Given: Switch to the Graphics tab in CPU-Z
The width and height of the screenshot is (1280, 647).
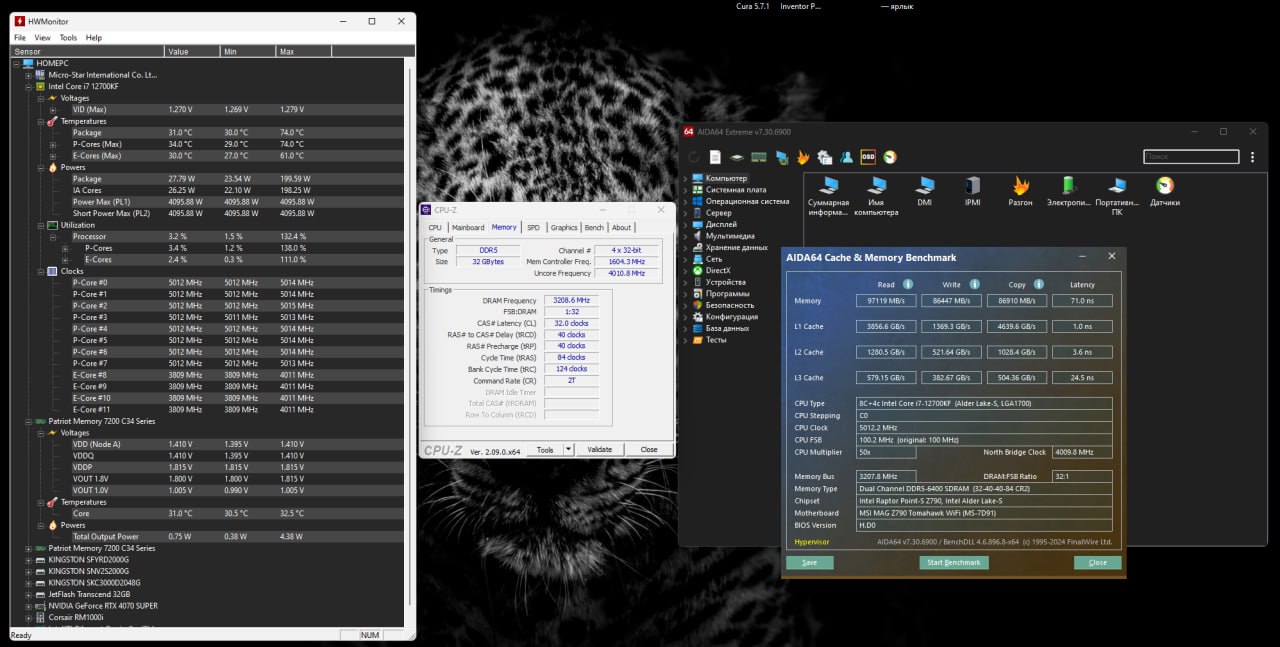Looking at the screenshot, I should (564, 228).
